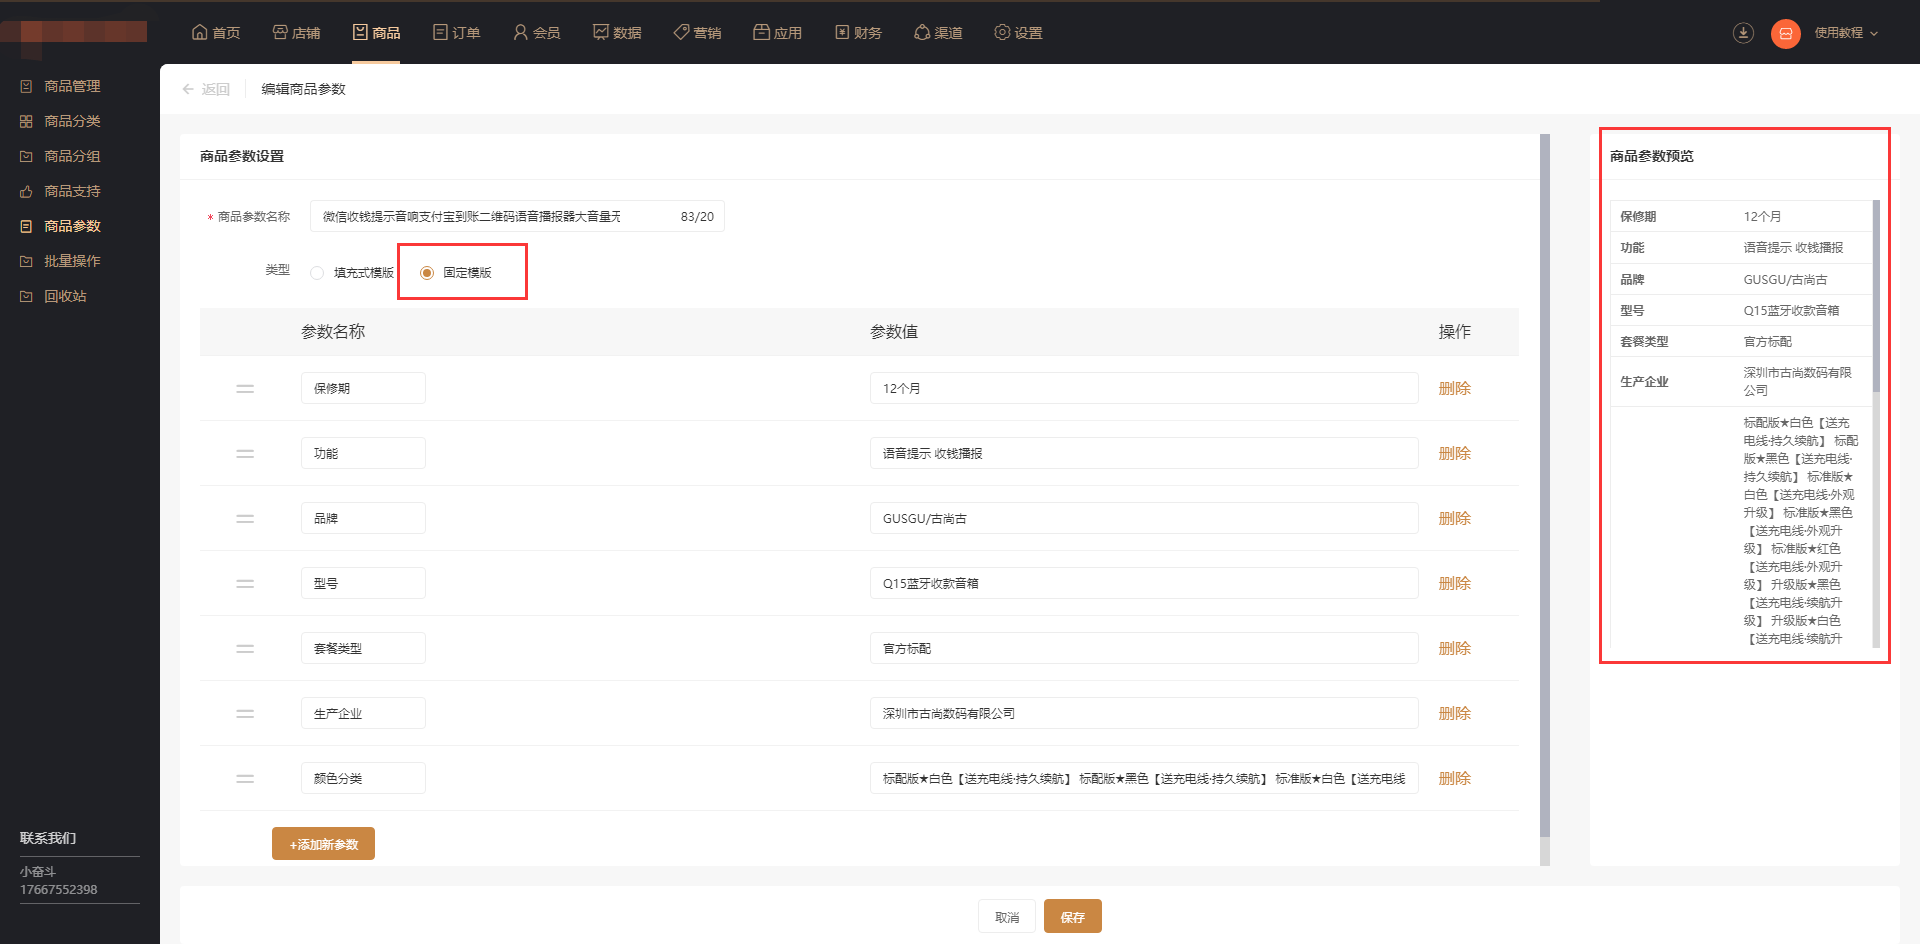Open the 营销 top menu
The image size is (1920, 944).
tap(697, 33)
